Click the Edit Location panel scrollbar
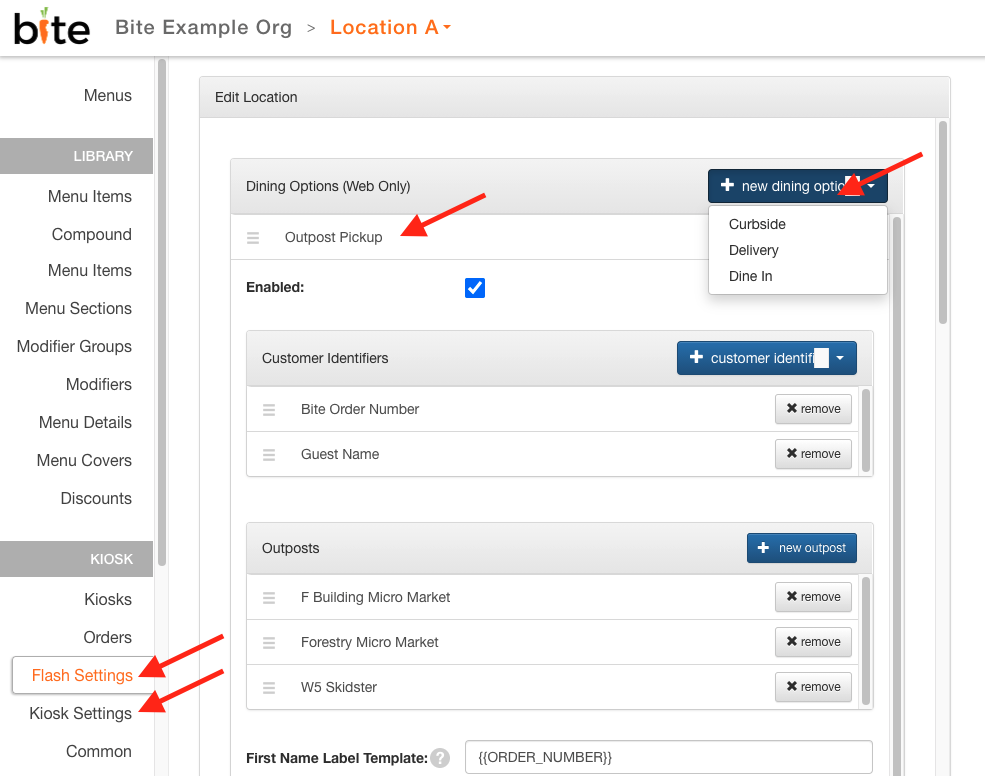This screenshot has height=776, width=985. (942, 222)
